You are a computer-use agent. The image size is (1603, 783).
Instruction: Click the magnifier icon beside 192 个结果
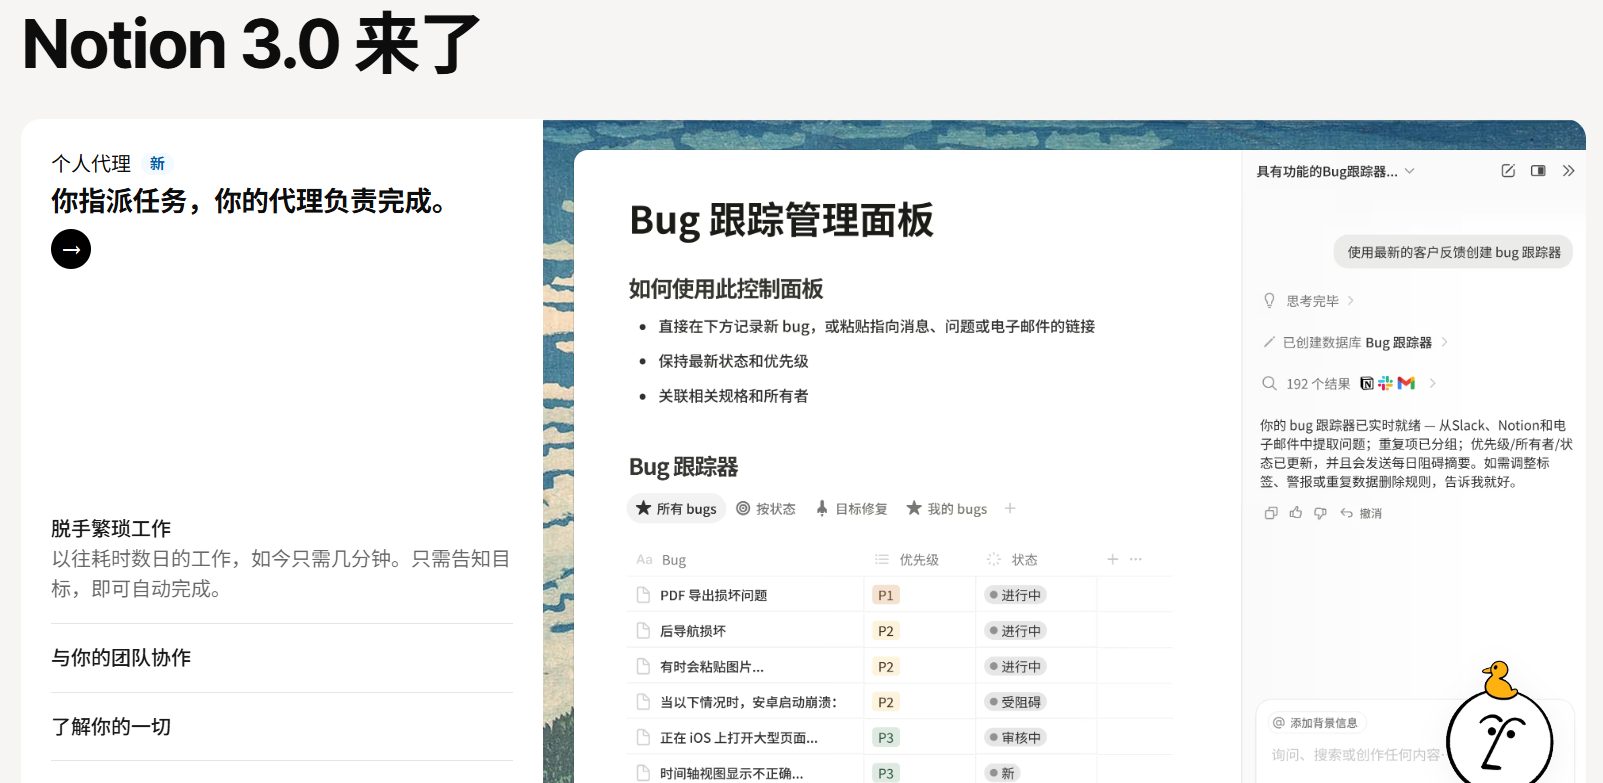1269,383
